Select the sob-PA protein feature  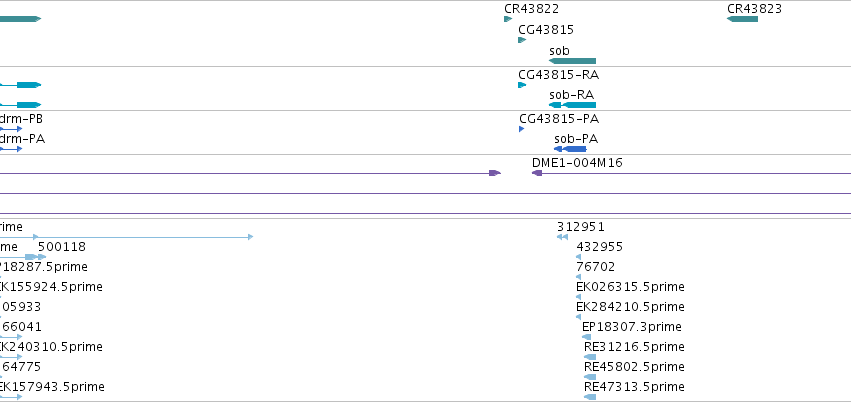point(570,149)
